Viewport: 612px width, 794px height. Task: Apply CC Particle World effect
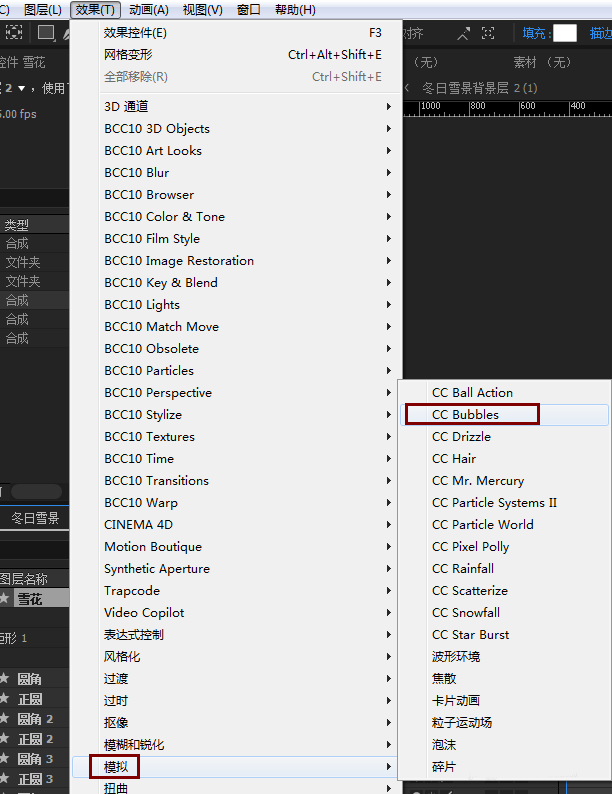click(x=505, y=525)
